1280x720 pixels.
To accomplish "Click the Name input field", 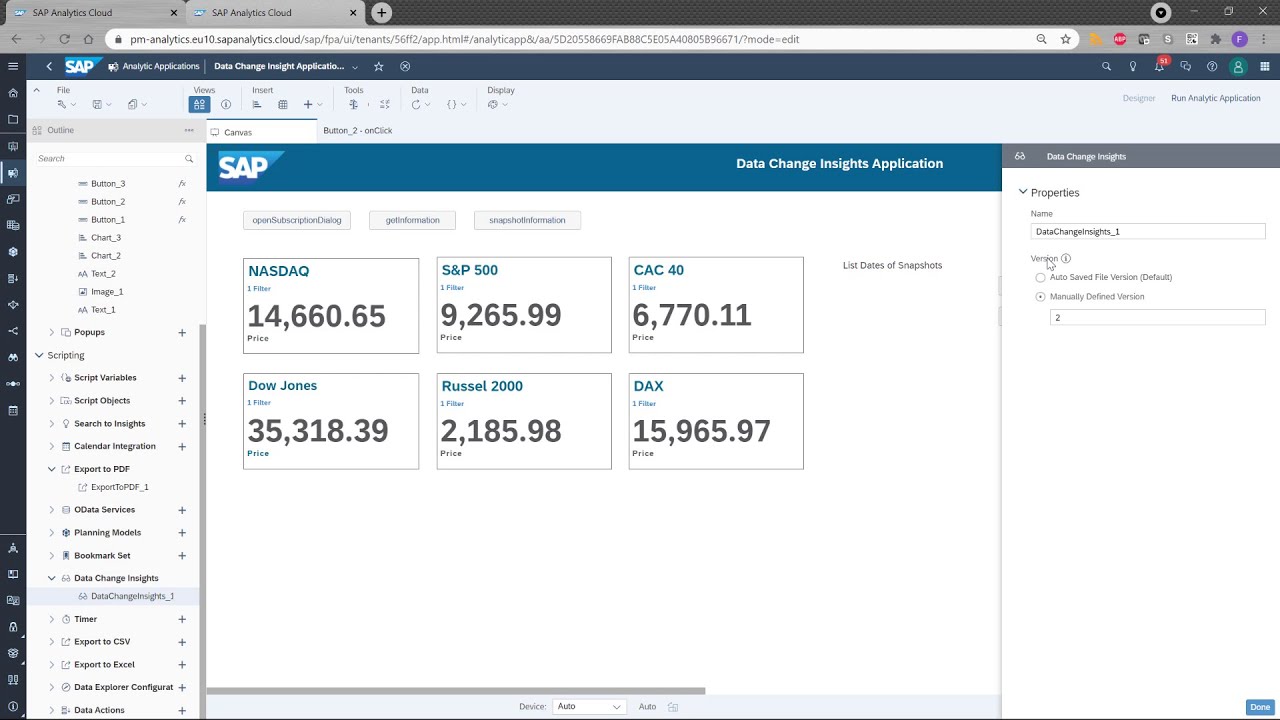I will click(x=1148, y=231).
